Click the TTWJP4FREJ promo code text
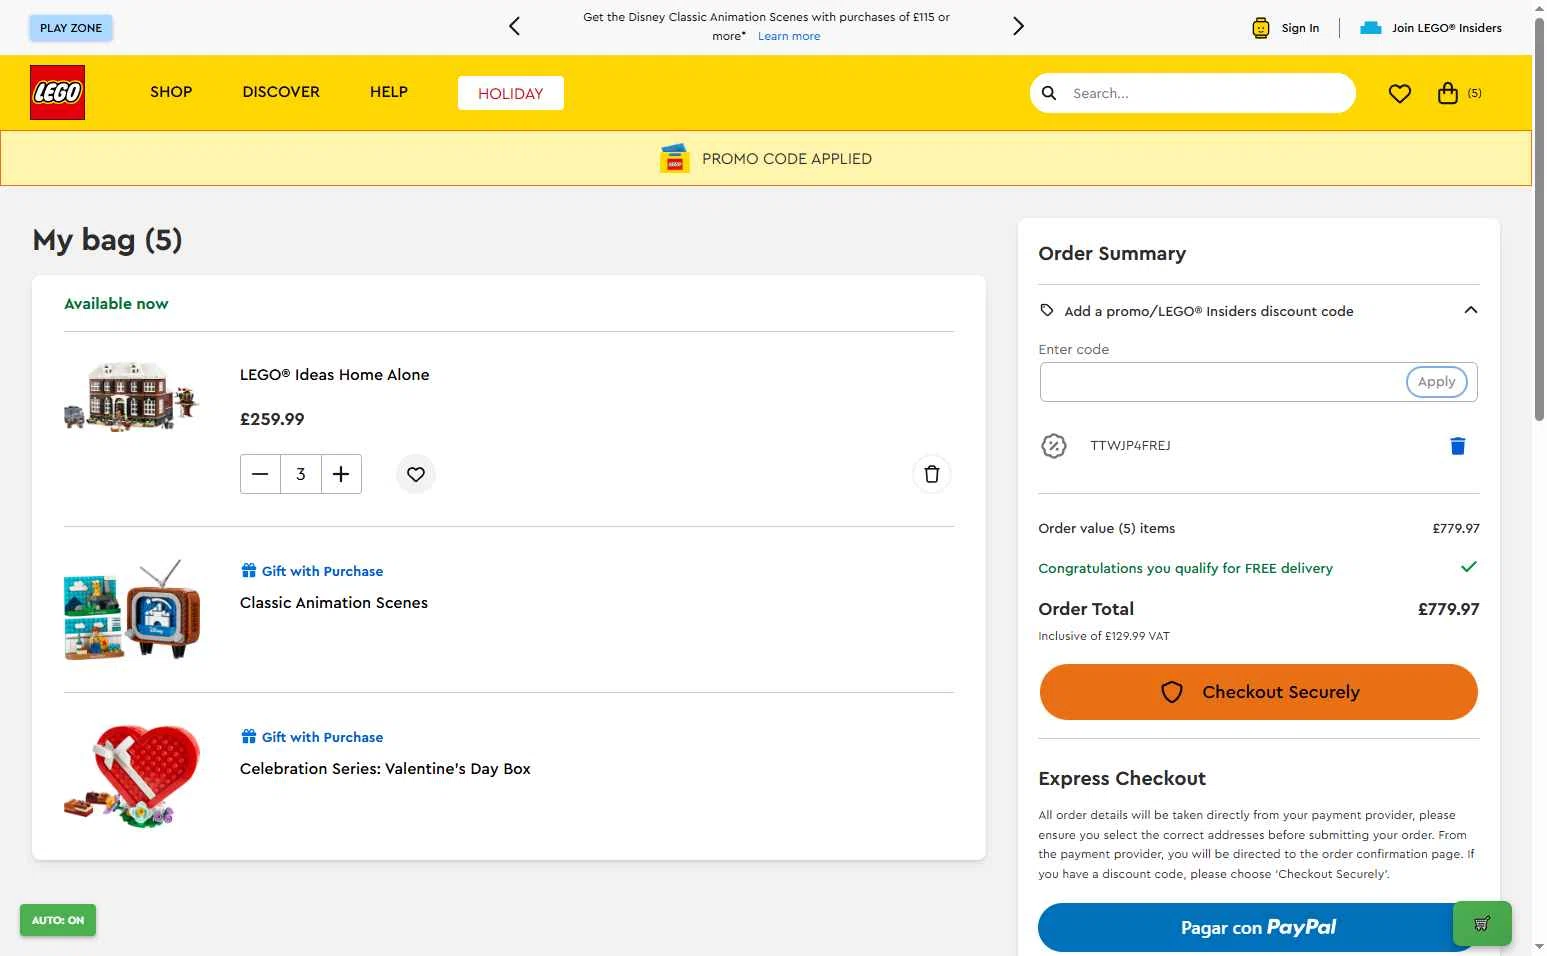This screenshot has width=1547, height=956. [1130, 446]
